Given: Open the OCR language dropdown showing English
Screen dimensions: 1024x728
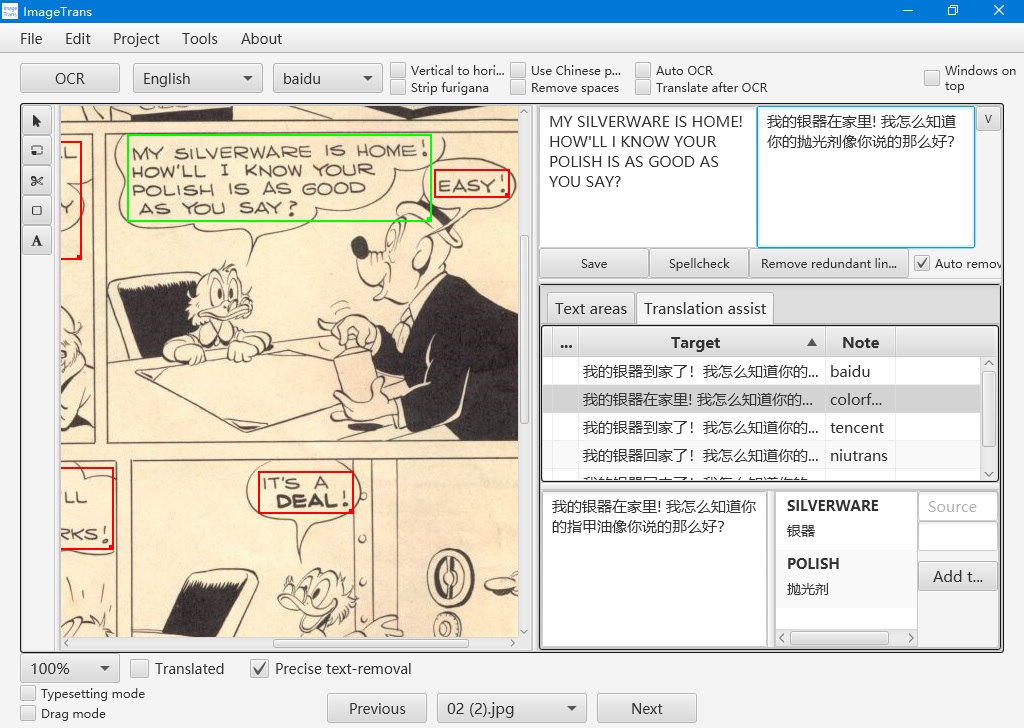Looking at the screenshot, I should tap(197, 78).
